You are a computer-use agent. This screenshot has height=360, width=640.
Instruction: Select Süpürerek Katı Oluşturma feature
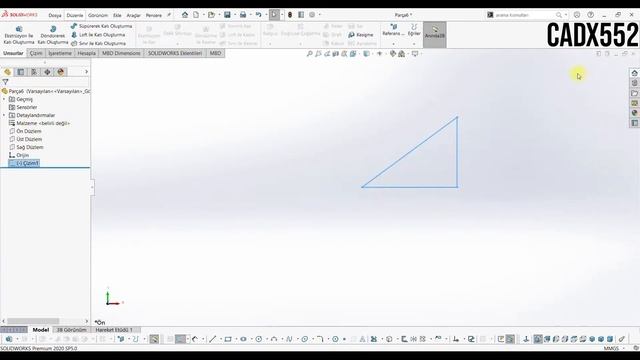101,26
